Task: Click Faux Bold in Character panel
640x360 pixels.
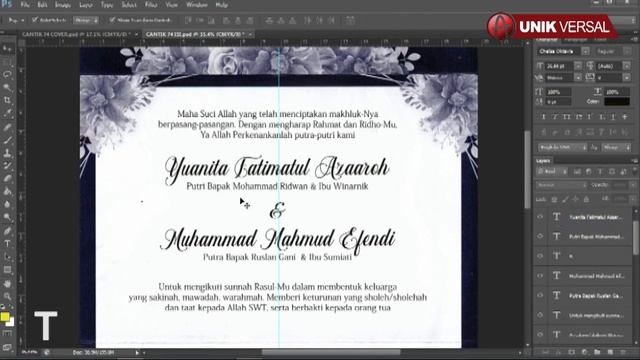Action: (543, 117)
